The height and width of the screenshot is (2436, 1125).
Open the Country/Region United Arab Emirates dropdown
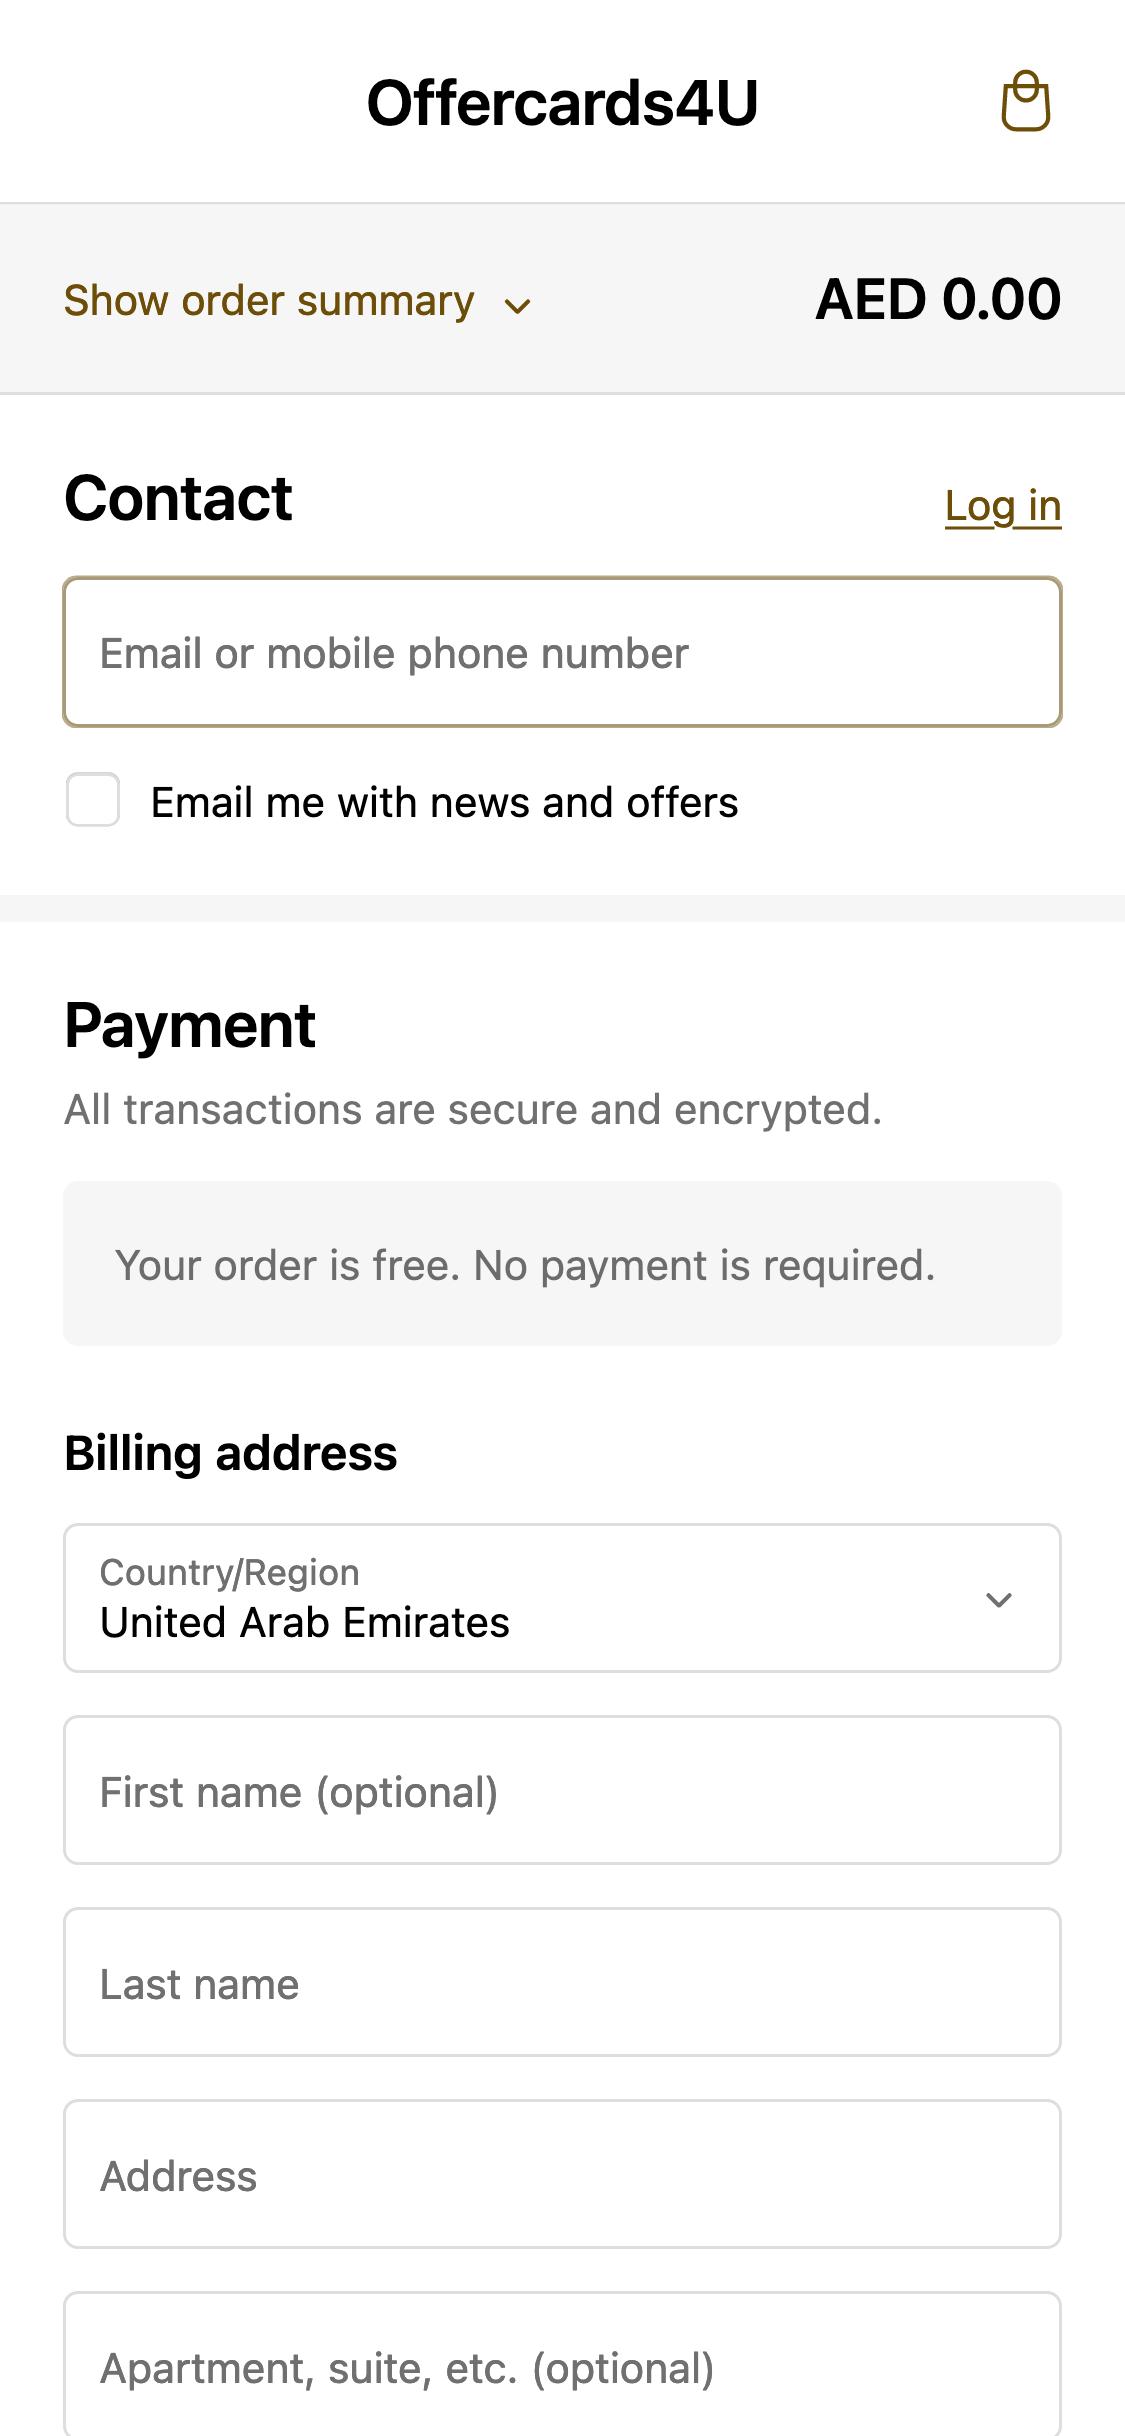tap(562, 1598)
